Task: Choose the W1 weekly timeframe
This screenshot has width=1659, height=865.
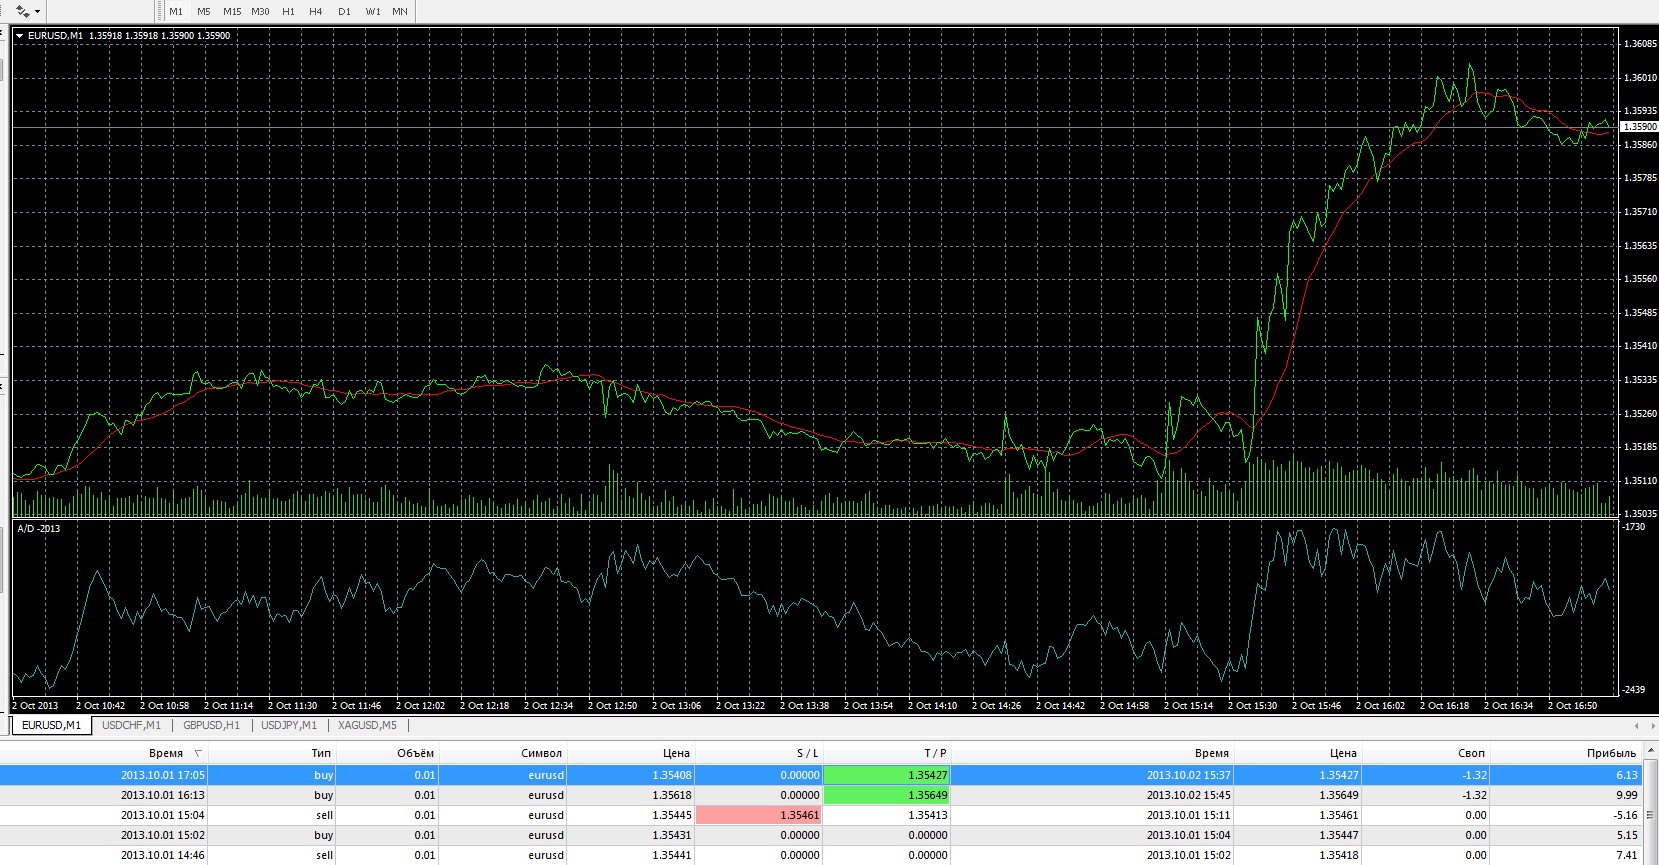Action: click(x=373, y=11)
